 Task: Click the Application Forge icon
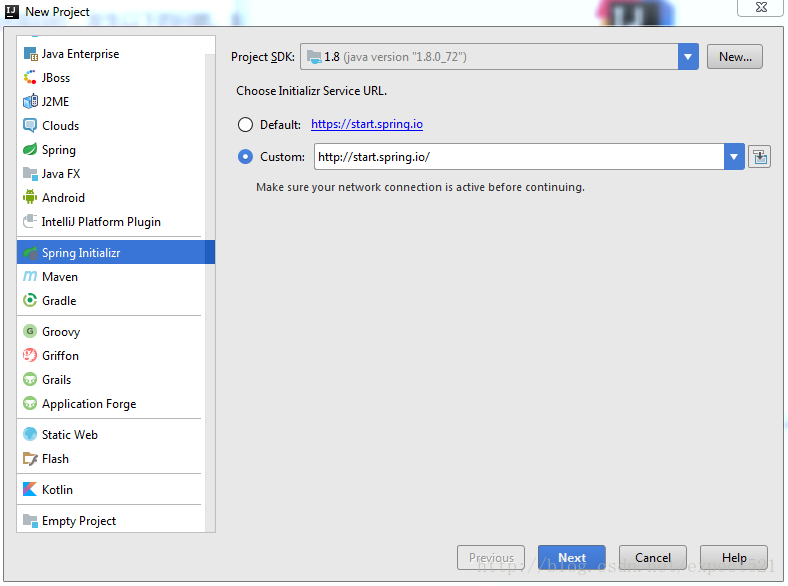tap(30, 403)
